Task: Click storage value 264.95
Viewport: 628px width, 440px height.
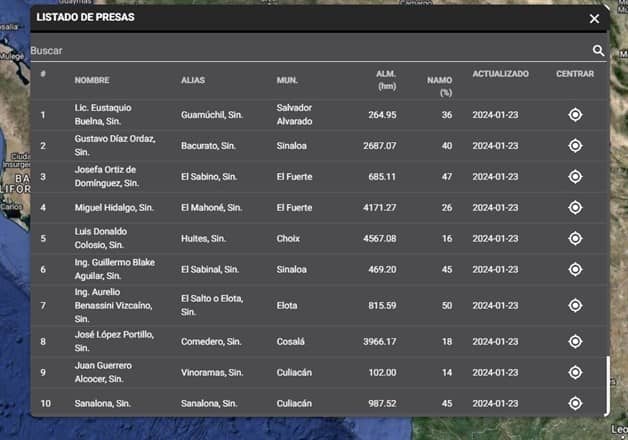Action: tap(382, 115)
